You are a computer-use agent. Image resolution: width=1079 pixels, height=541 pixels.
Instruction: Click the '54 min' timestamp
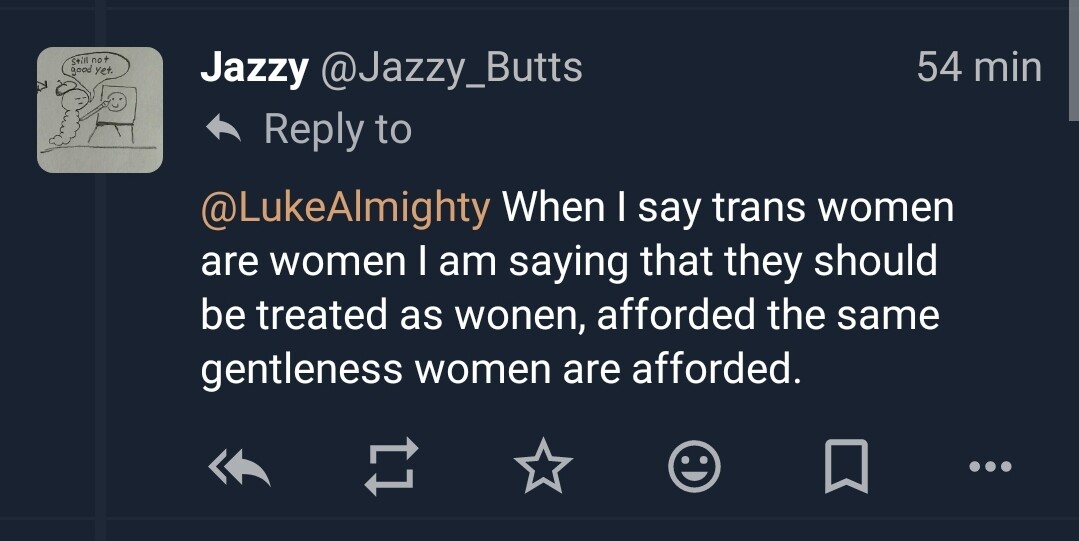click(979, 68)
